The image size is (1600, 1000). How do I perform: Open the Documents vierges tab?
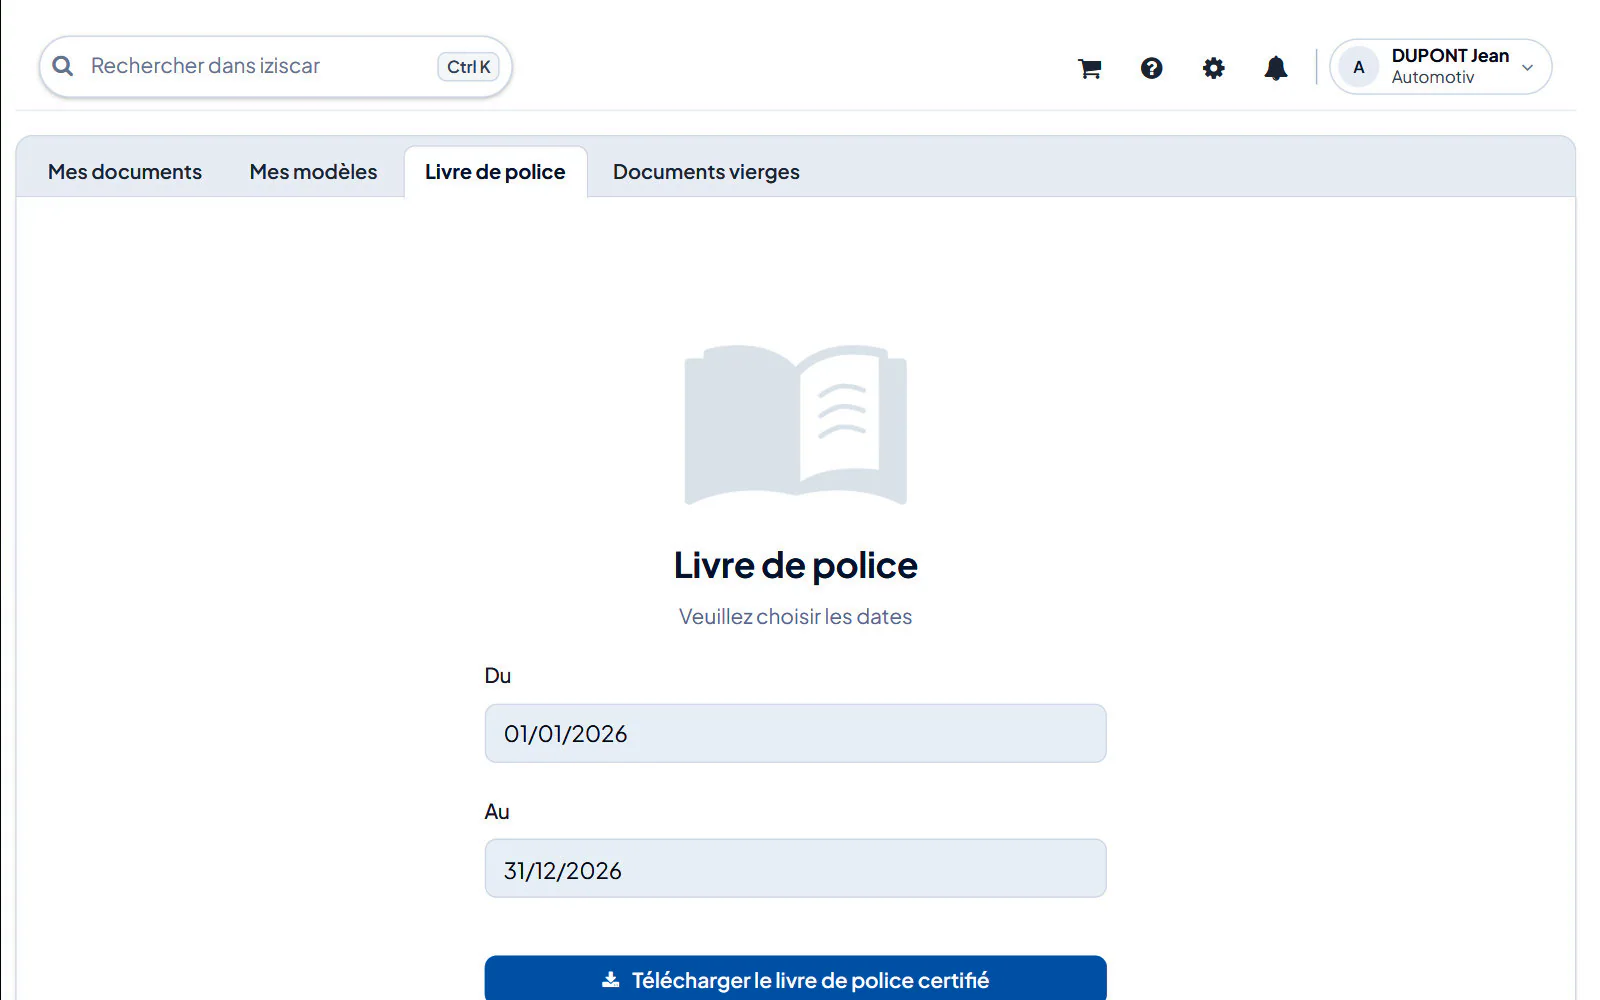(x=706, y=172)
